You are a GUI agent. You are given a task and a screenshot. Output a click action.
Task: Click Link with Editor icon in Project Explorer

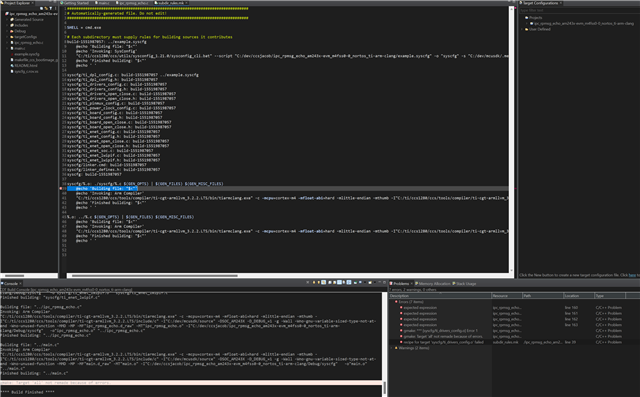(x=46, y=8)
